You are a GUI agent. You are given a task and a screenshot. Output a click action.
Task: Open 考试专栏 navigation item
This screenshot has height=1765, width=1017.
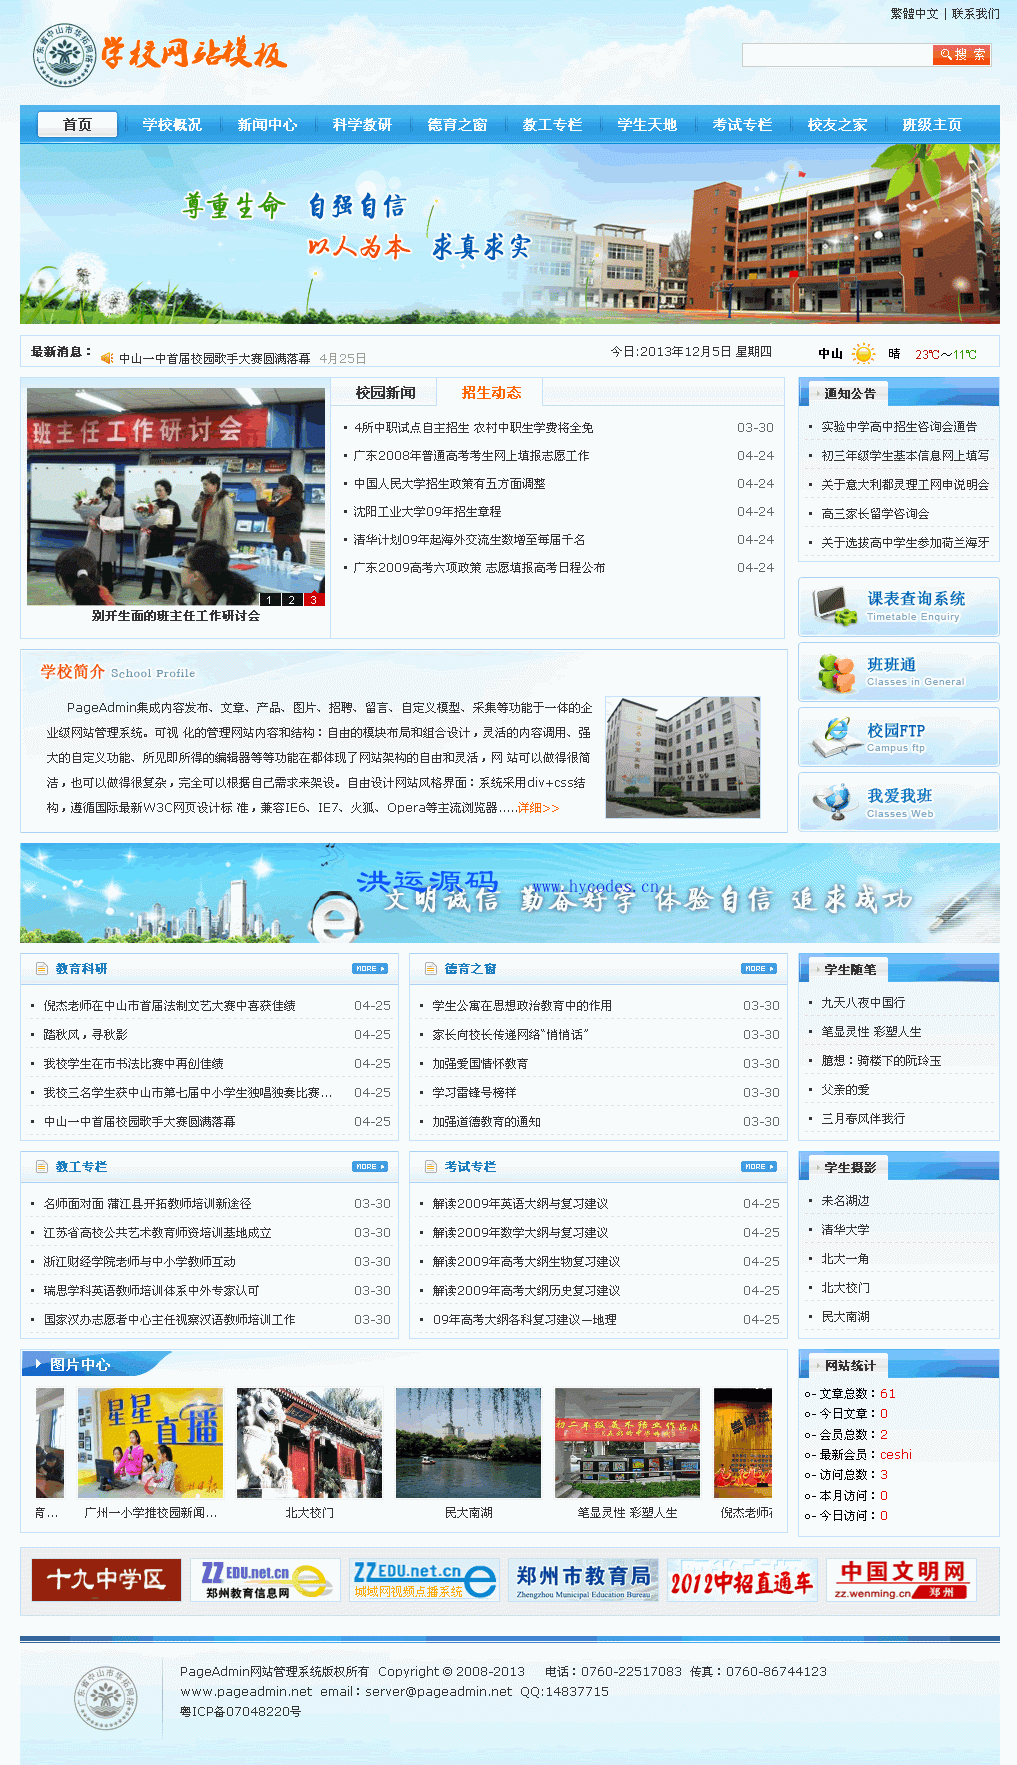[x=742, y=125]
